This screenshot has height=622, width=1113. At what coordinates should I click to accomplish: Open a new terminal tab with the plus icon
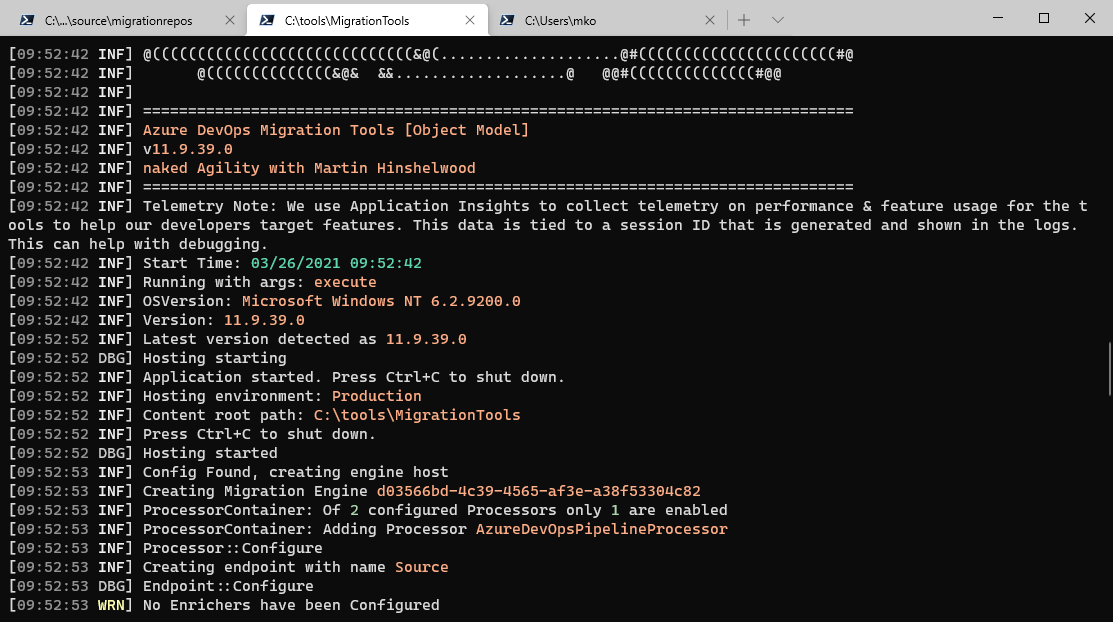pyautogui.click(x=744, y=19)
